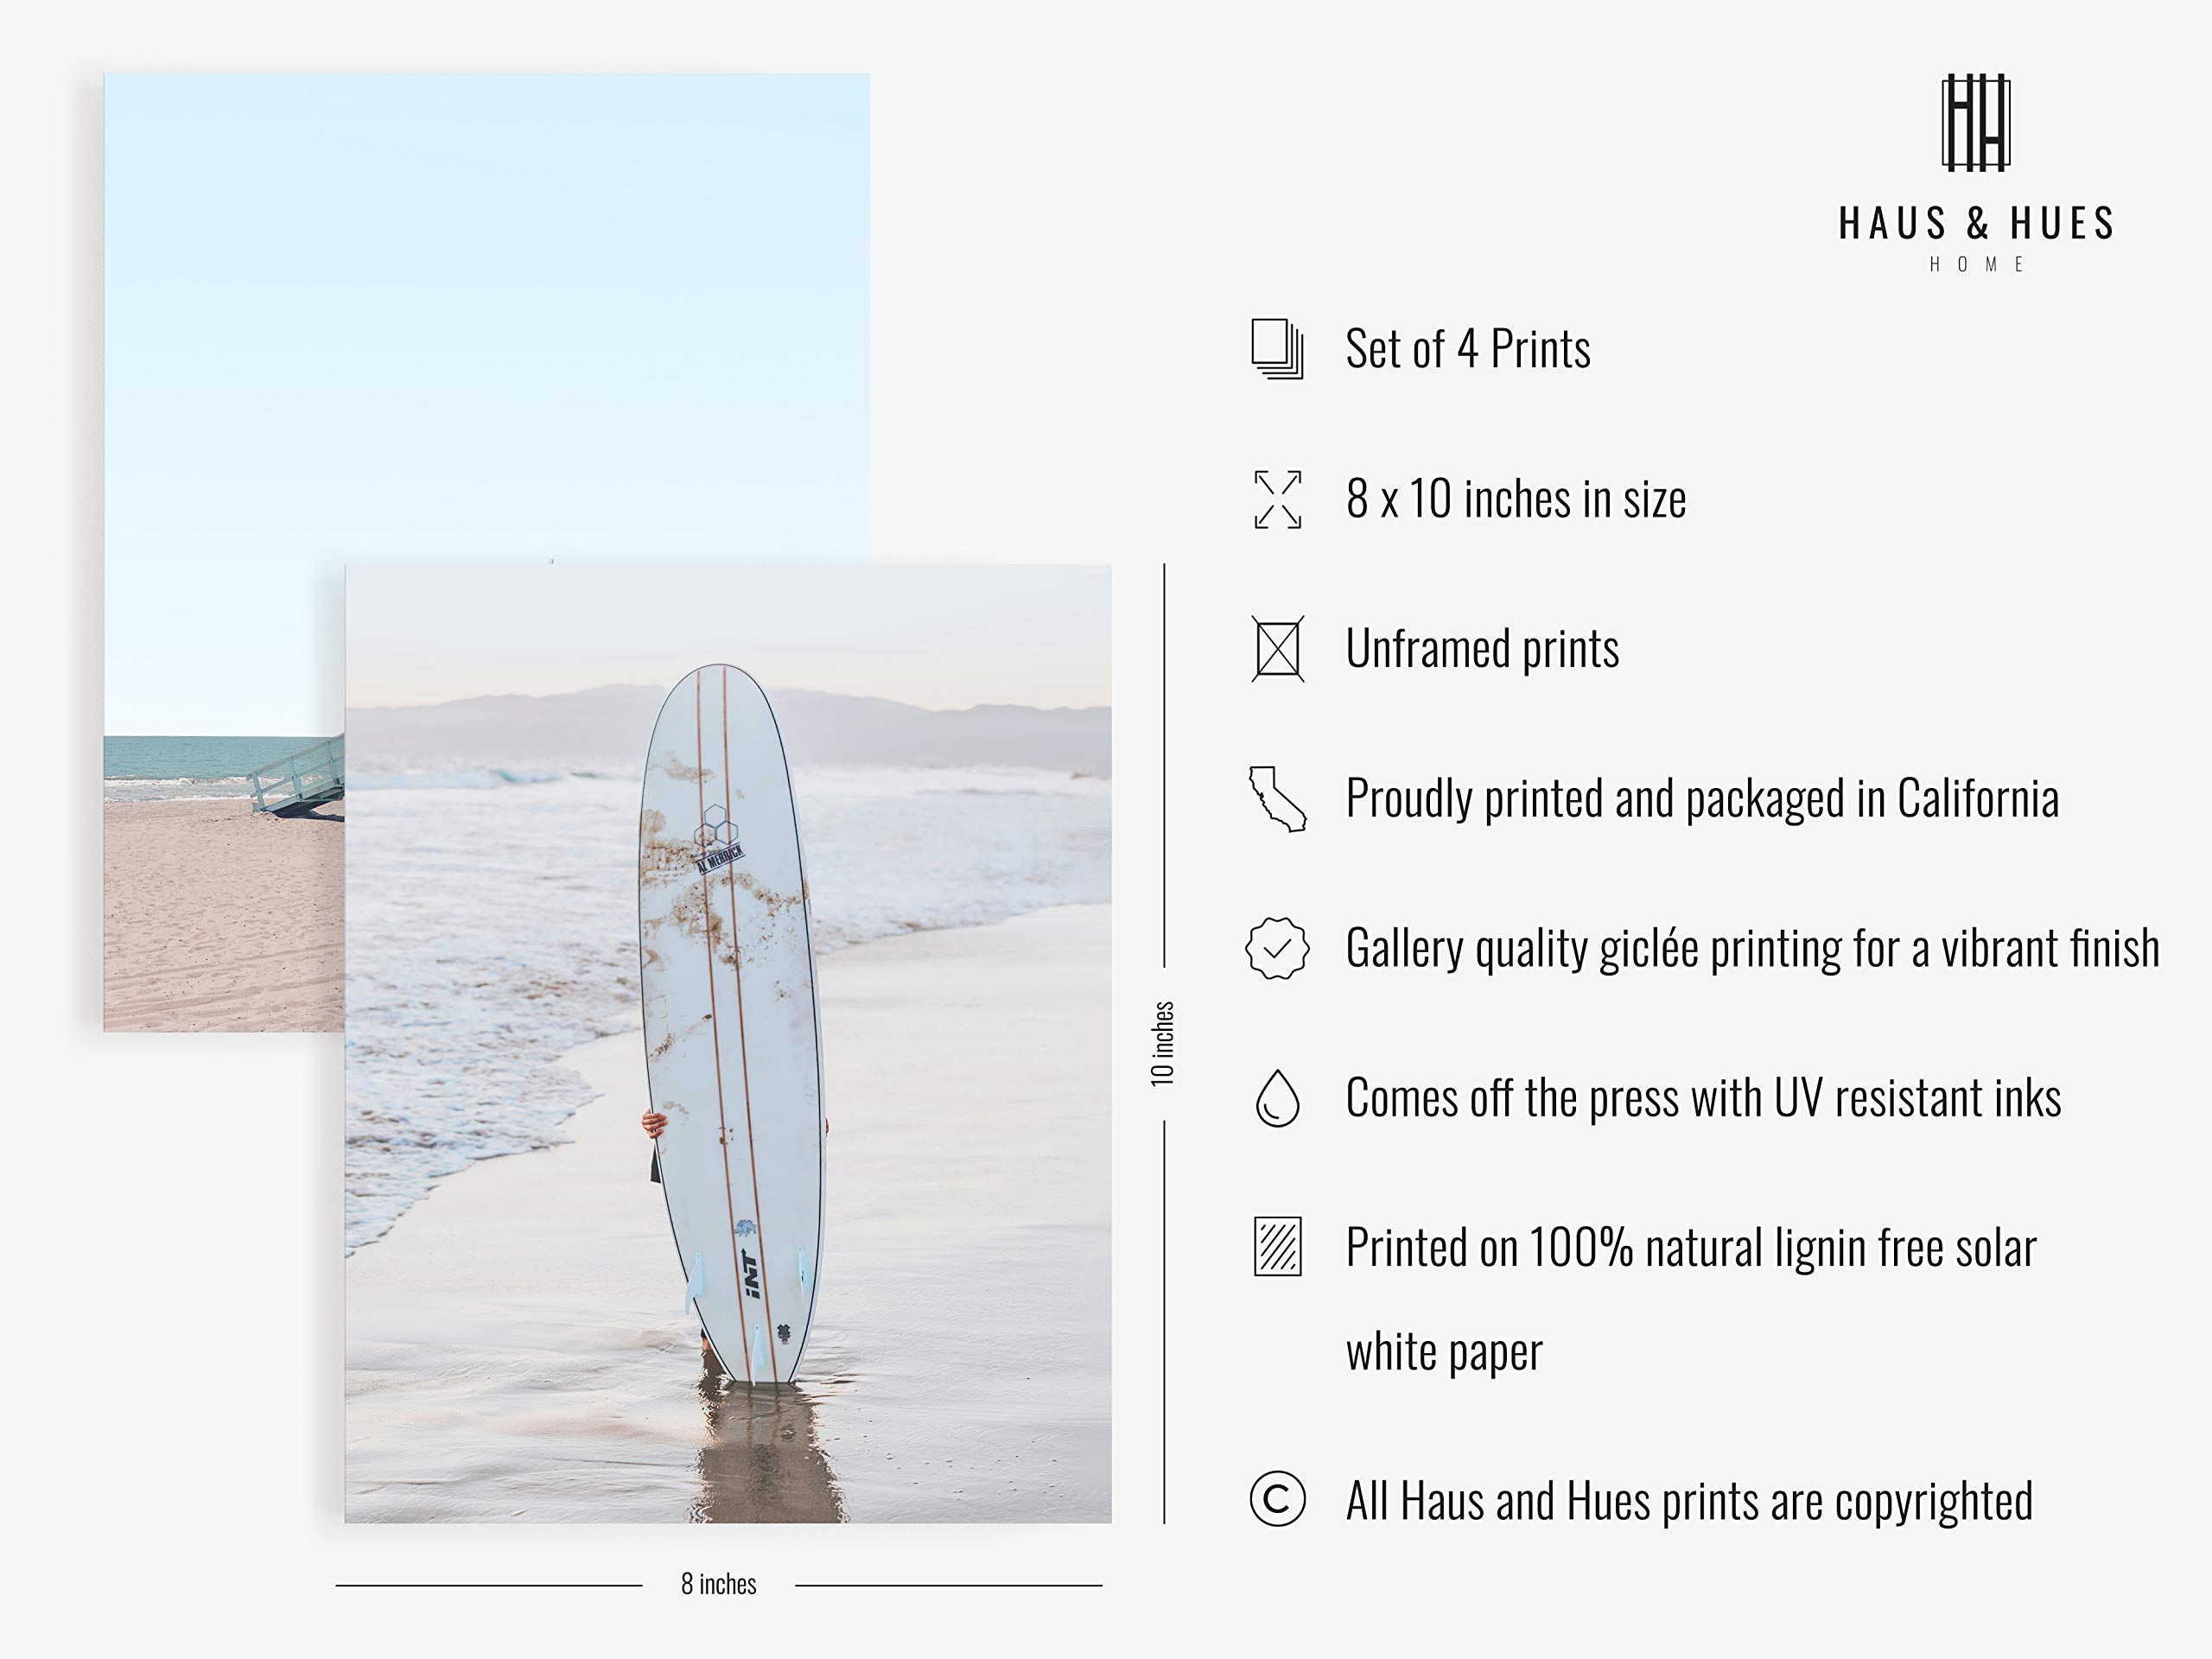
Task: Click the ink droplet icon
Action: [x=1277, y=1098]
